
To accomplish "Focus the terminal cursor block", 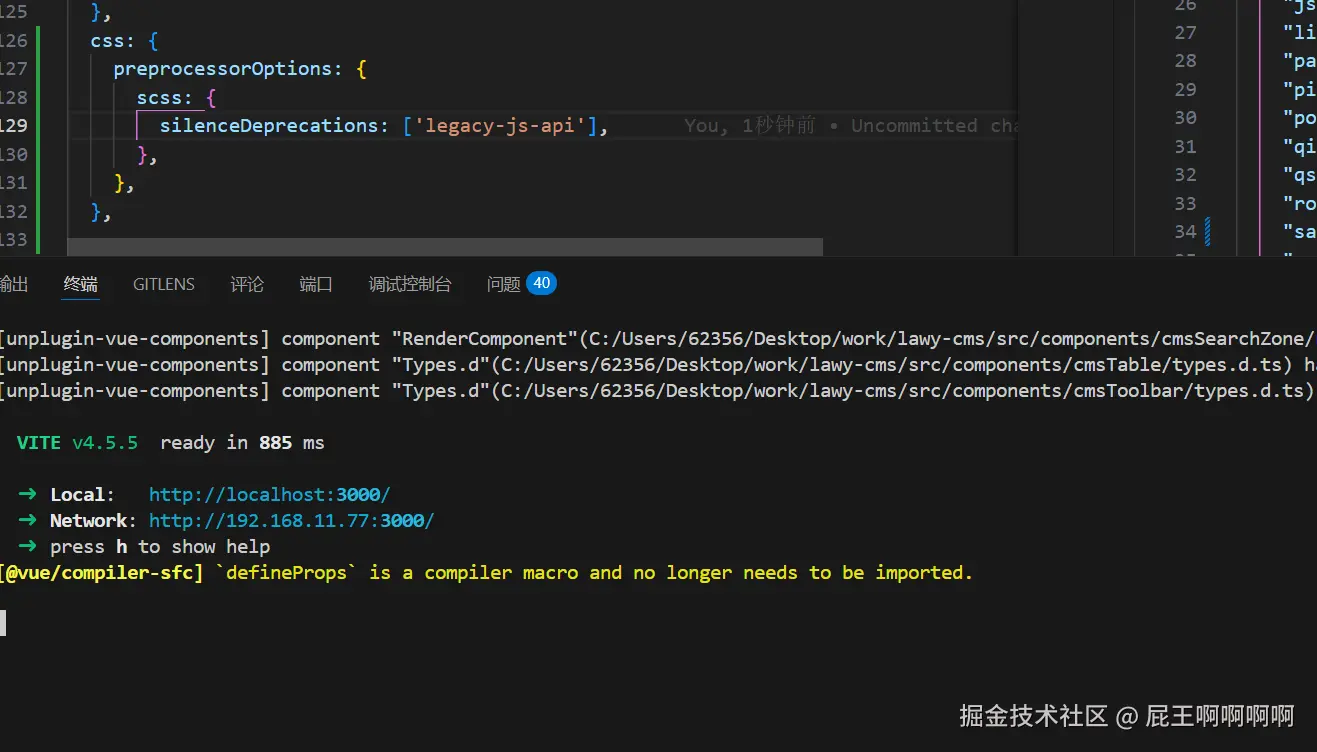I will pos(3,623).
